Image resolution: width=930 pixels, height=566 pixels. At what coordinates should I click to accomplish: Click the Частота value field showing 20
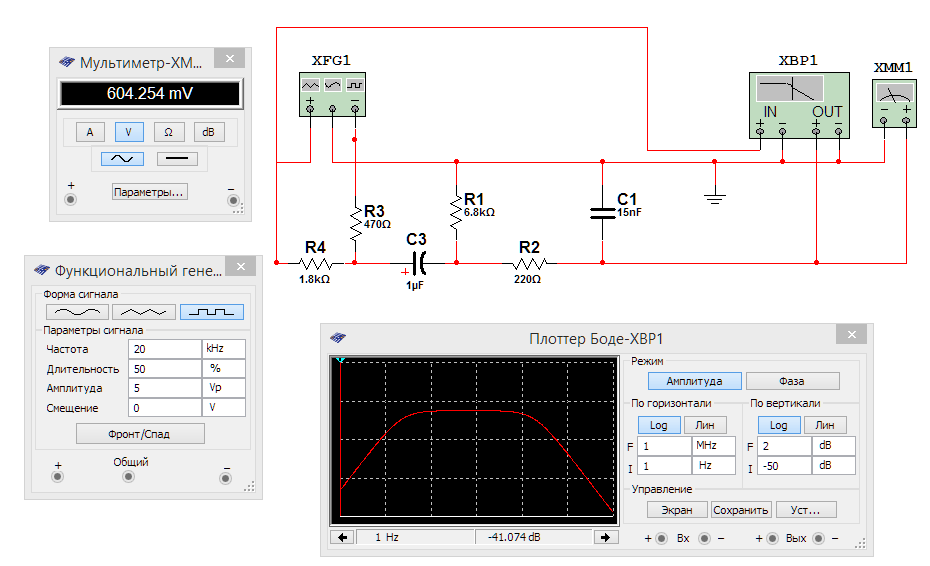point(164,349)
